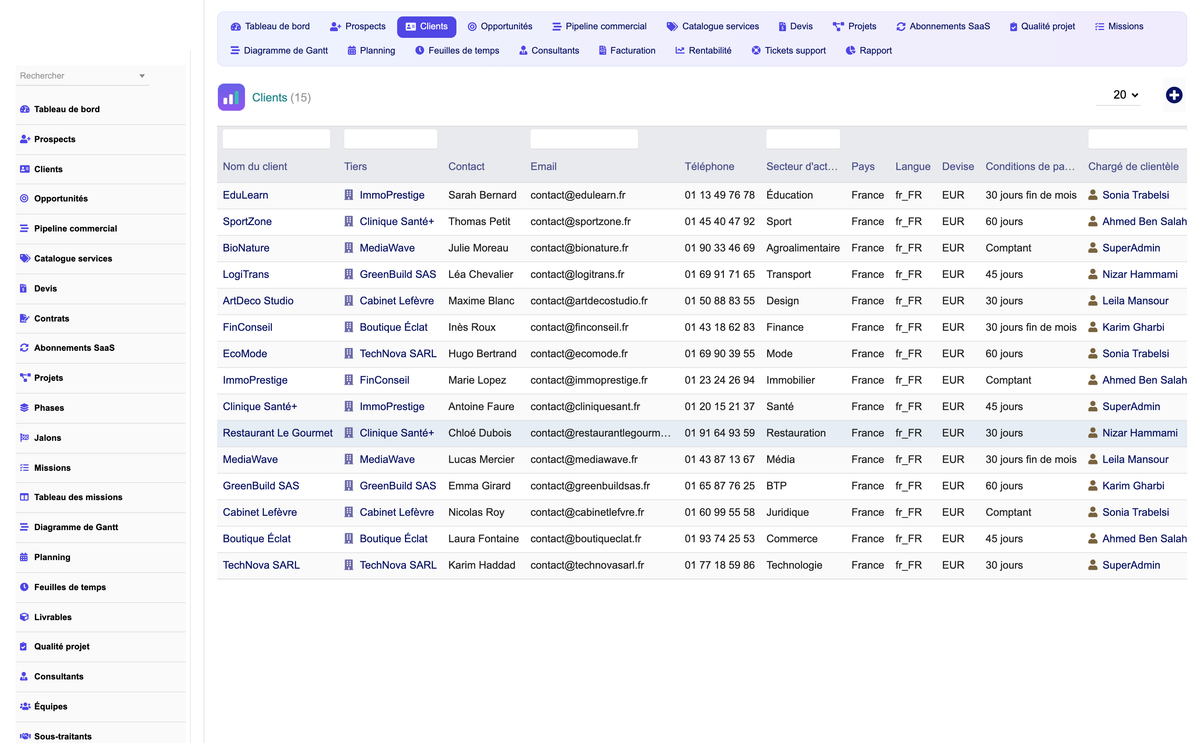1200x743 pixels.
Task: Open the Diagramme de Gantt top tab
Action: click(x=279, y=50)
